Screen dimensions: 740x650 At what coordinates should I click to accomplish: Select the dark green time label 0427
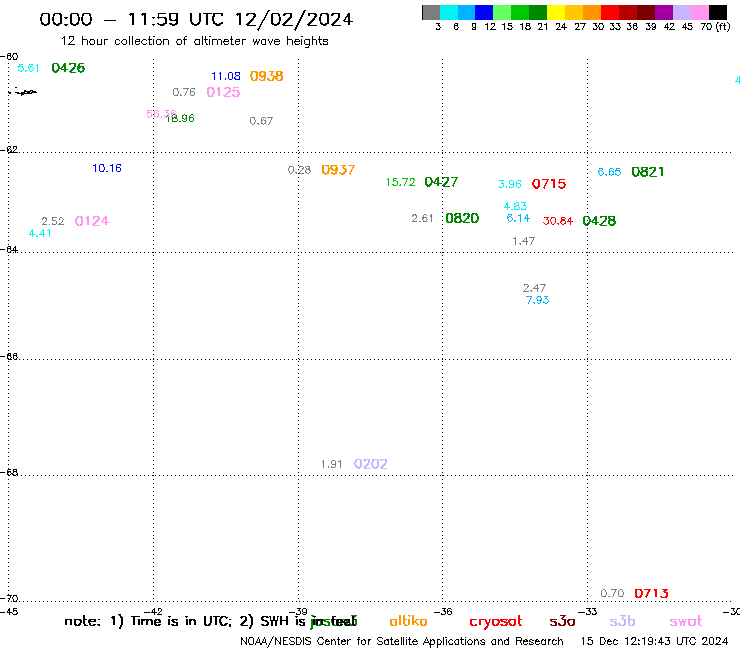[441, 182]
